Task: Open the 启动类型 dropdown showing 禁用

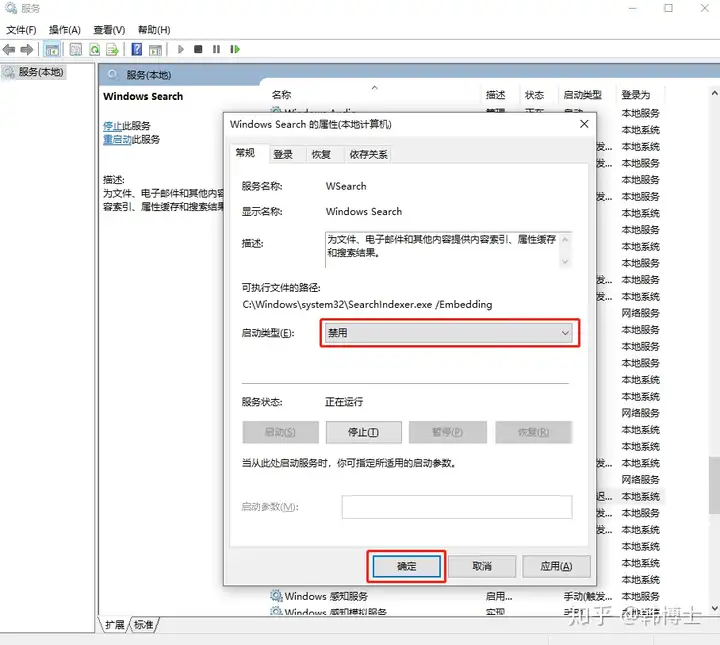Action: (449, 333)
